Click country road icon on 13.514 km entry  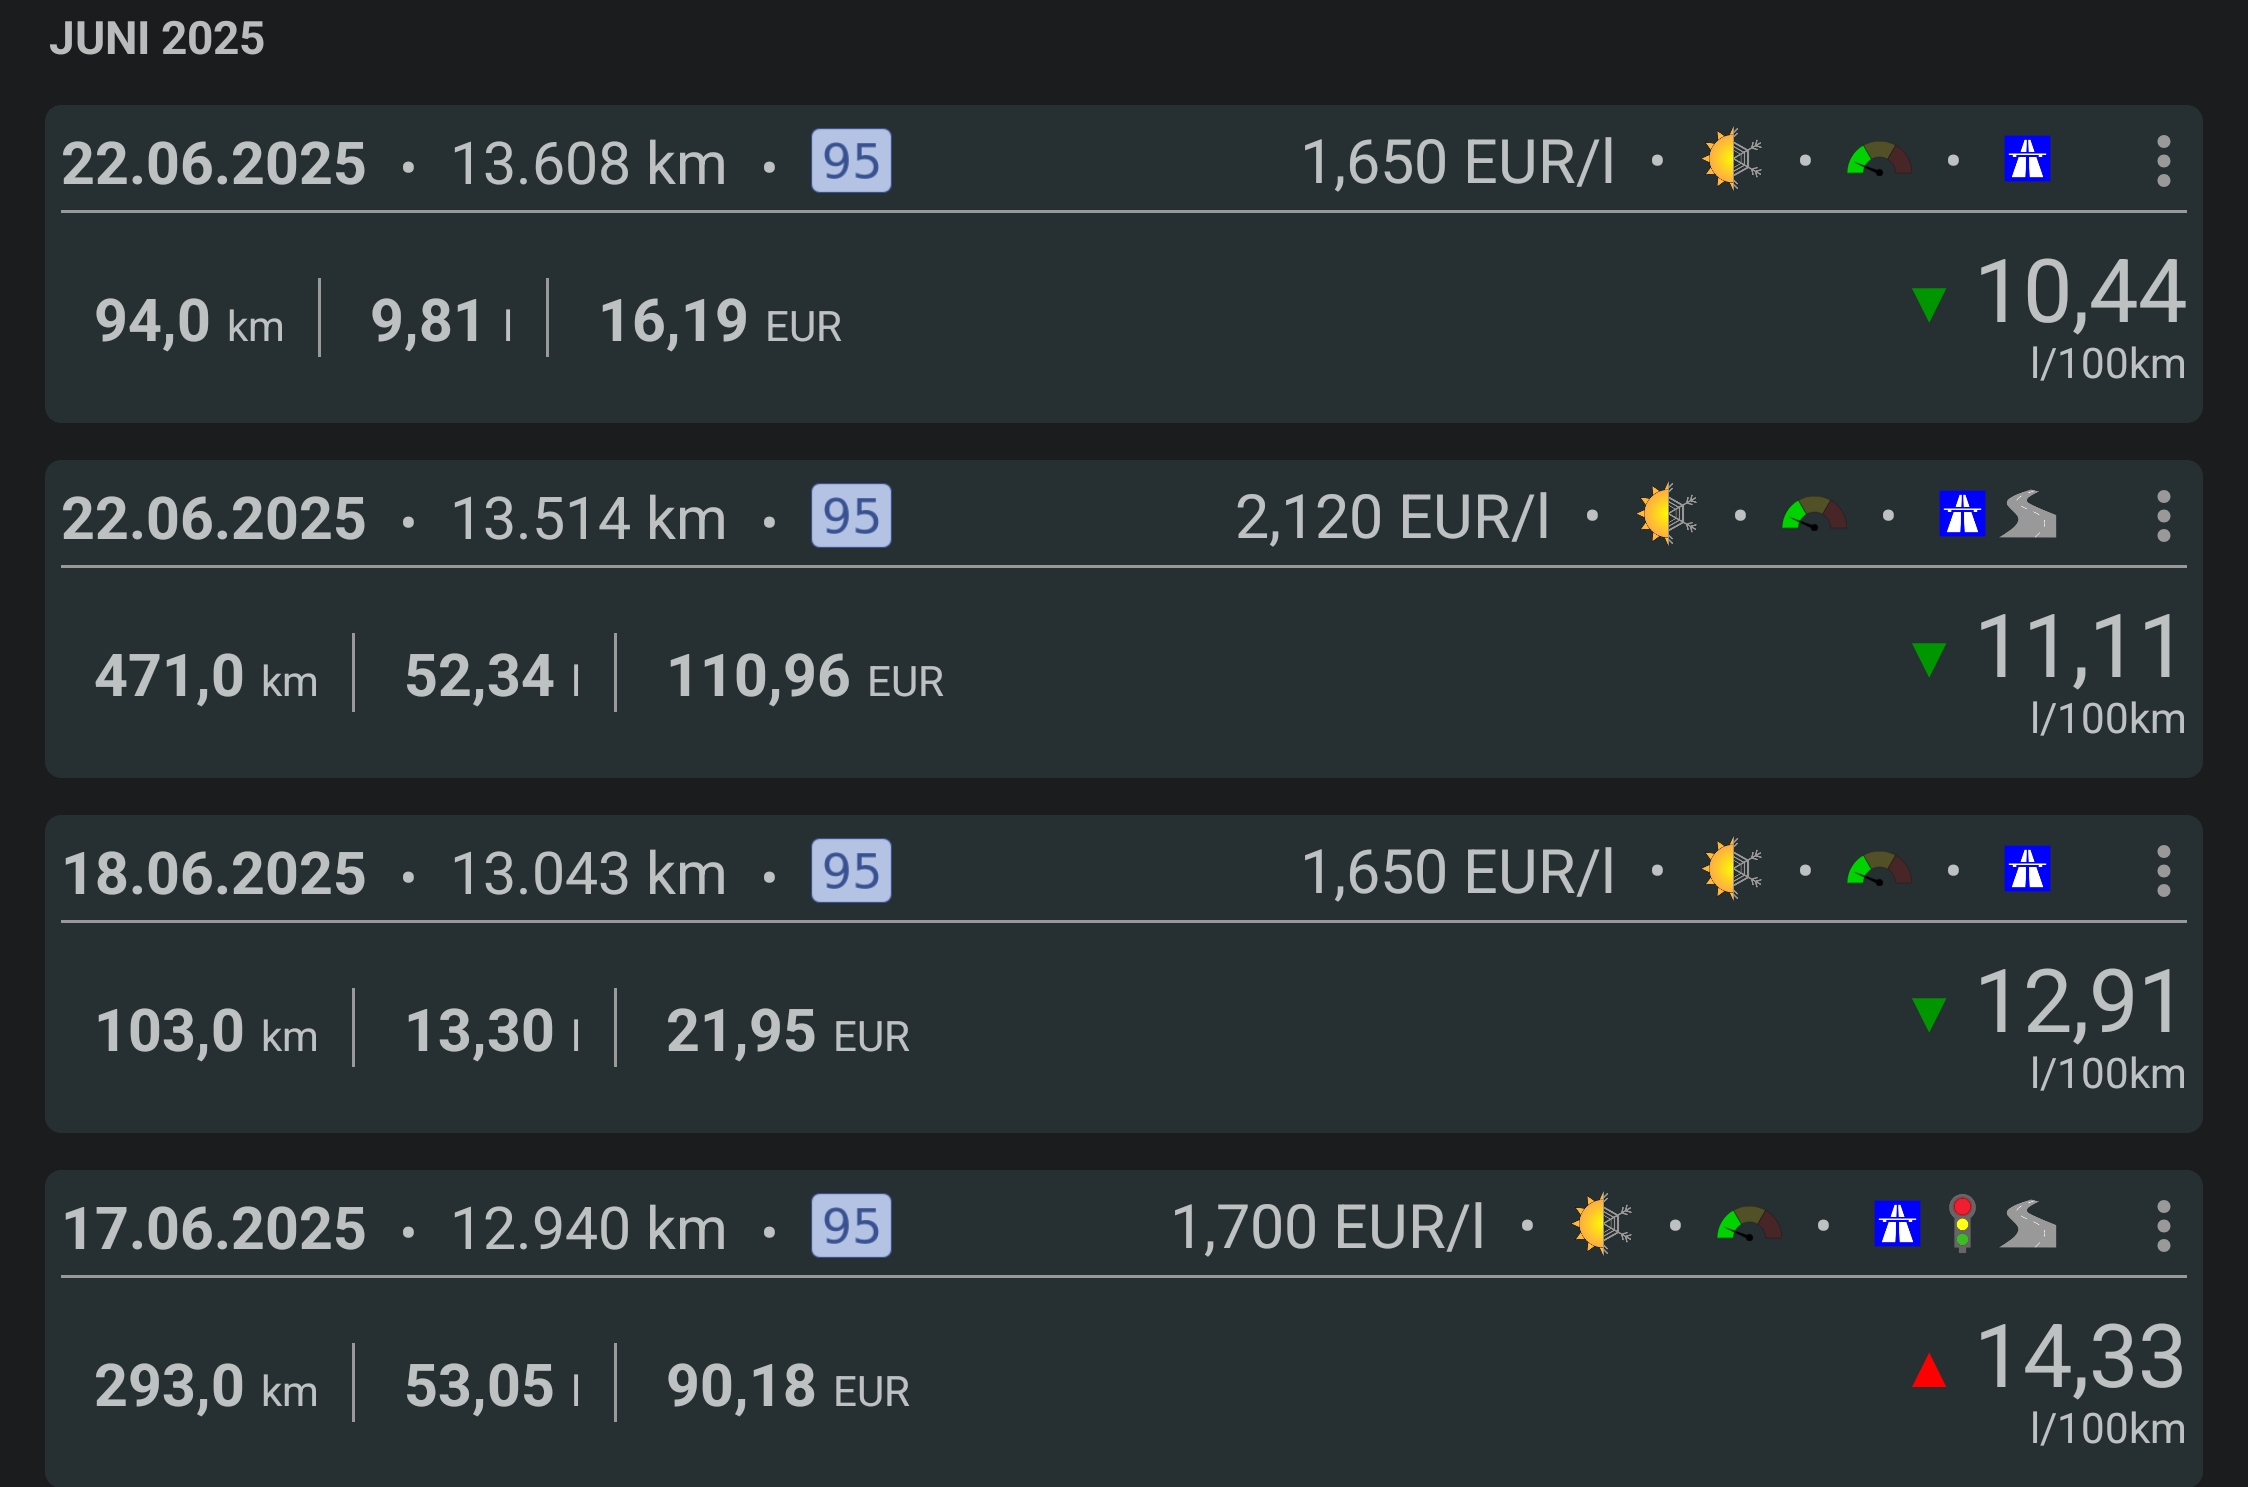tap(2028, 515)
